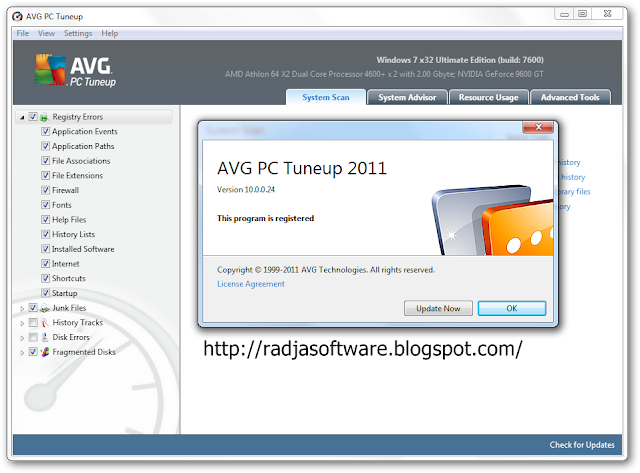This screenshot has height=473, width=640.
Task: Click the AVG title bar app icon
Action: coord(17,16)
